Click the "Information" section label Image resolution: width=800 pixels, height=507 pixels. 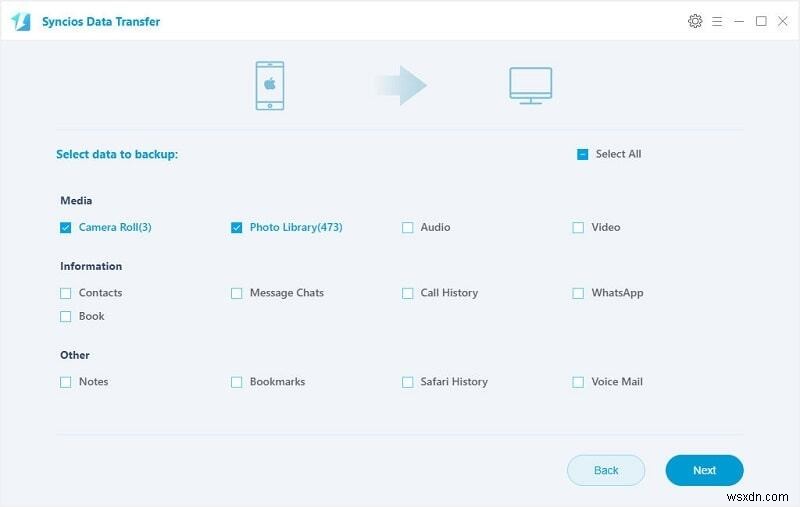click(x=91, y=266)
